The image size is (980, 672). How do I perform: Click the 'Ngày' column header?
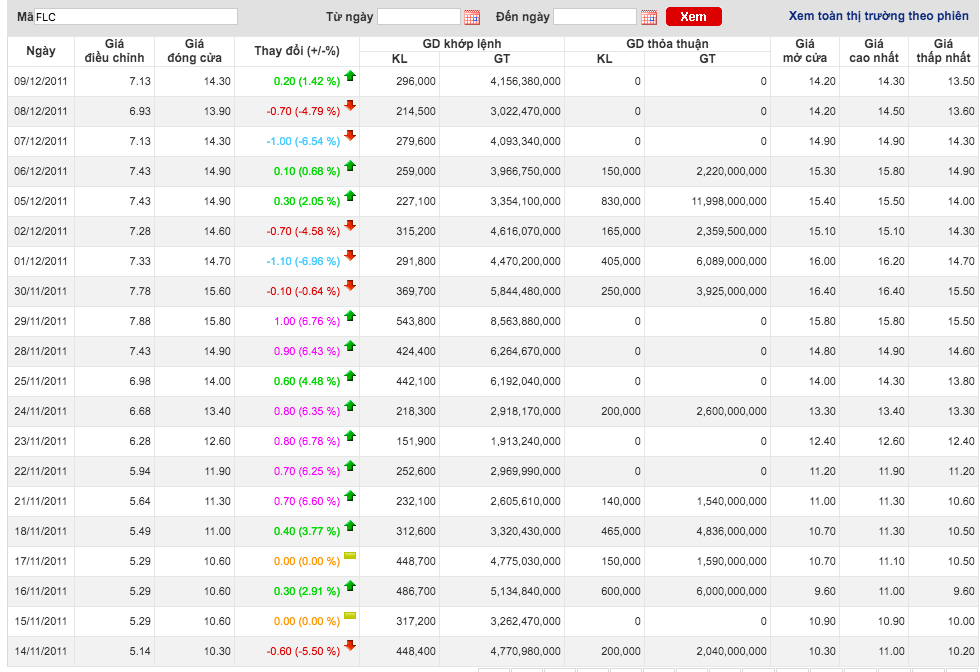pos(41,51)
